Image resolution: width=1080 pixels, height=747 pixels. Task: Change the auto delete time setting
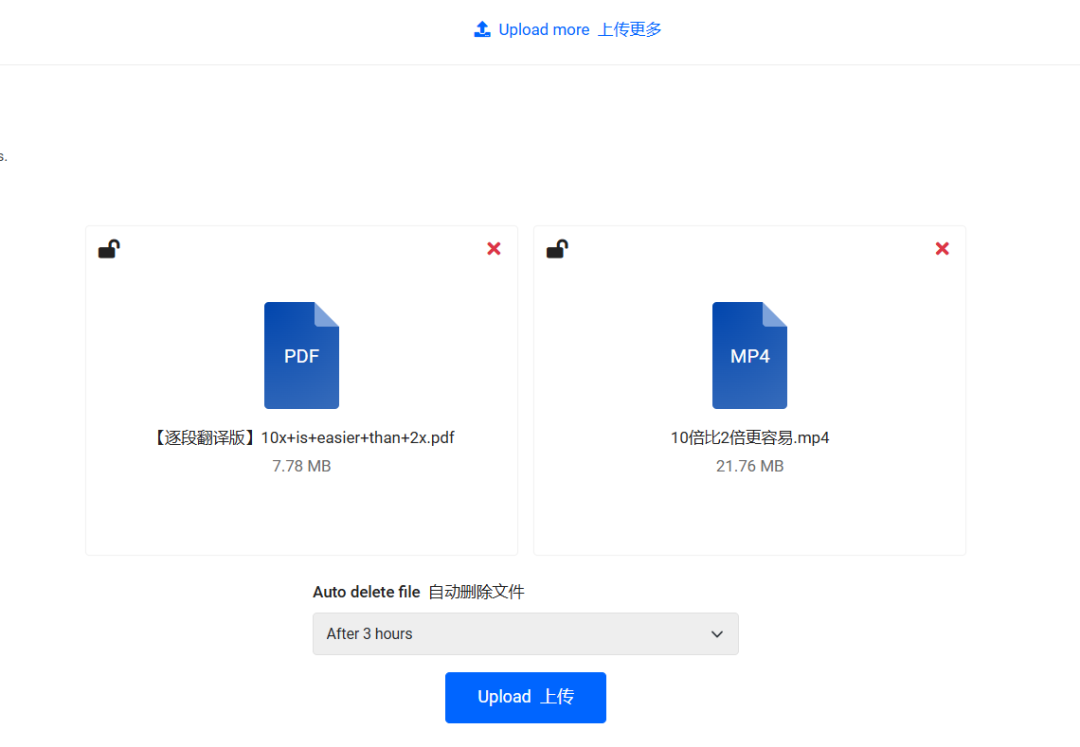(x=525, y=633)
